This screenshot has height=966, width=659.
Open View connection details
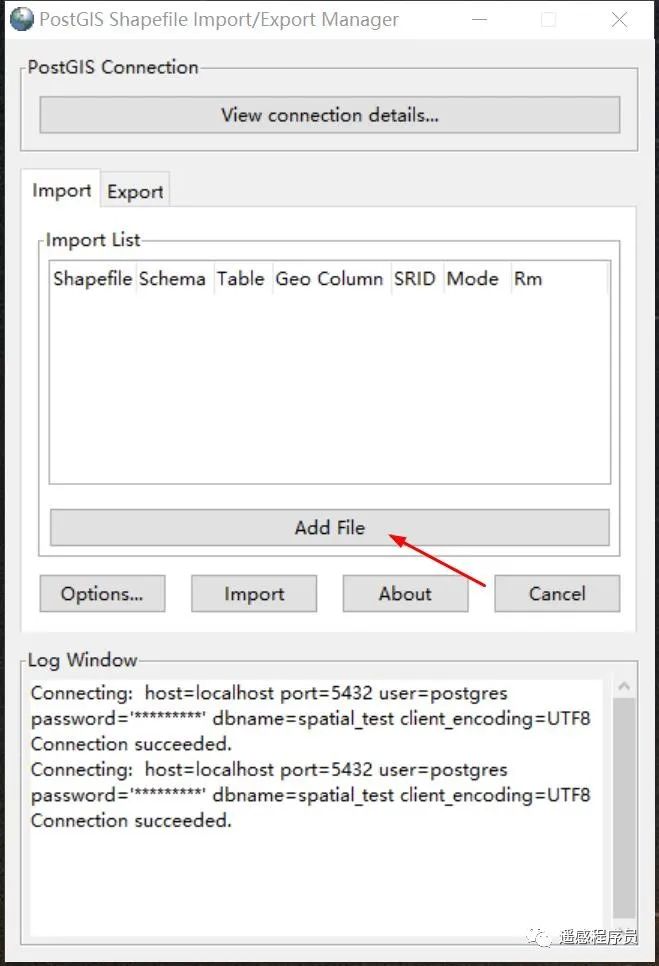(330, 115)
